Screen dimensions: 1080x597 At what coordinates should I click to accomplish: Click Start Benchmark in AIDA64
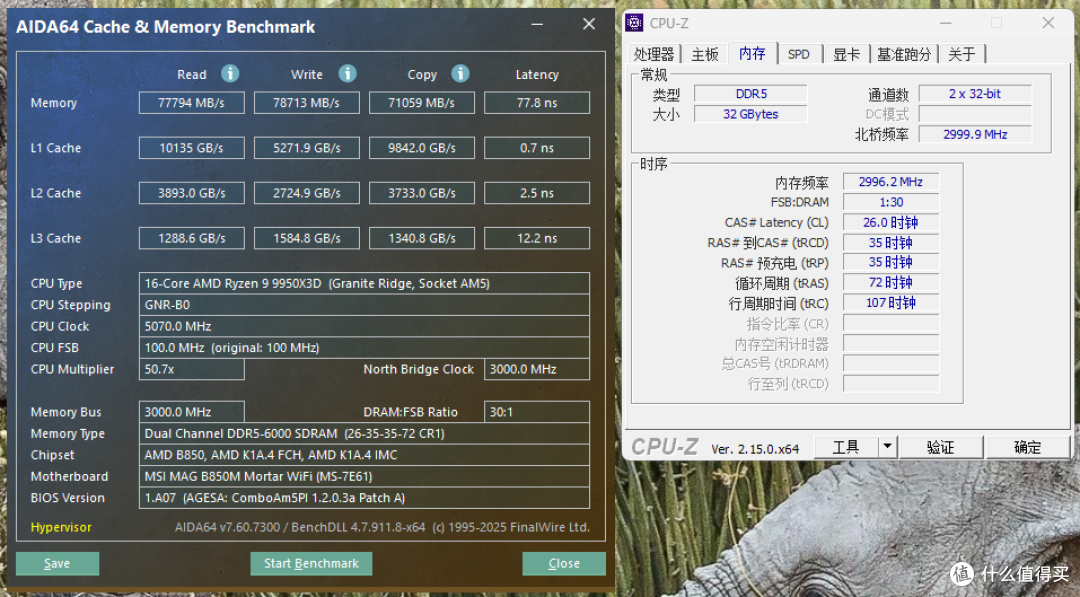[311, 563]
